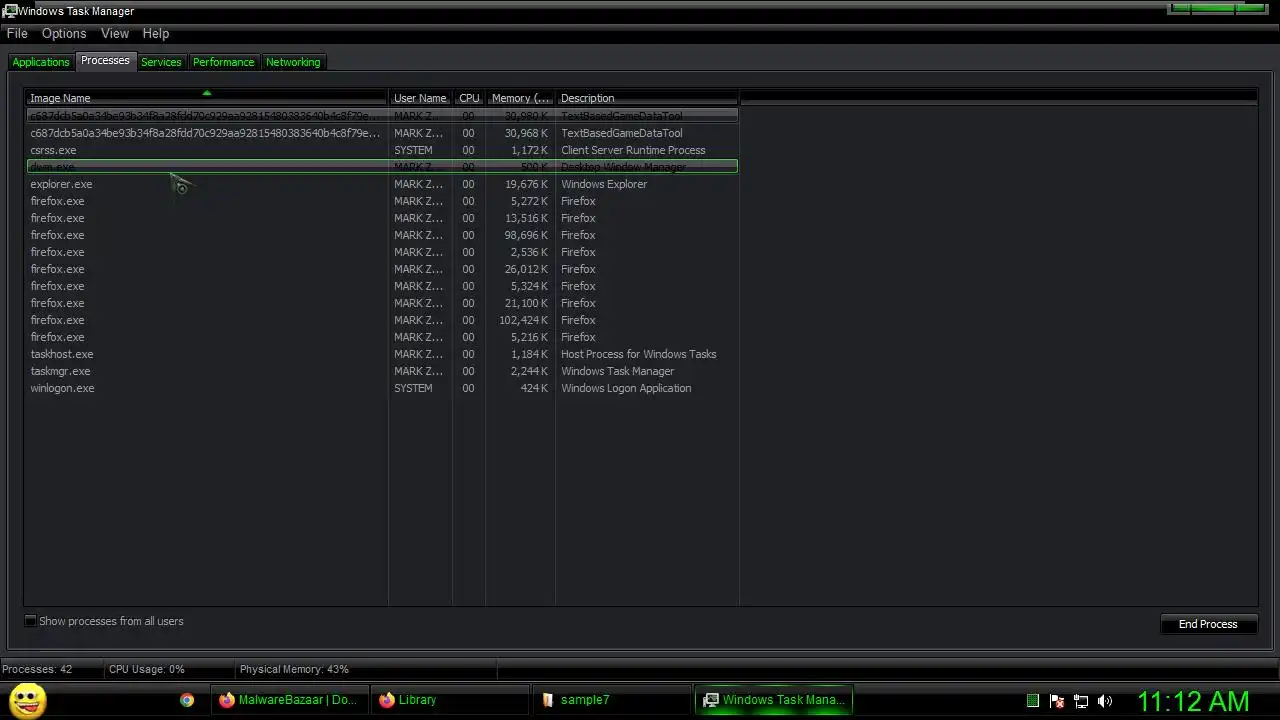Viewport: 1280px width, 720px height.
Task: Select firefox.exe using 21,100 K
Action: [x=382, y=303]
